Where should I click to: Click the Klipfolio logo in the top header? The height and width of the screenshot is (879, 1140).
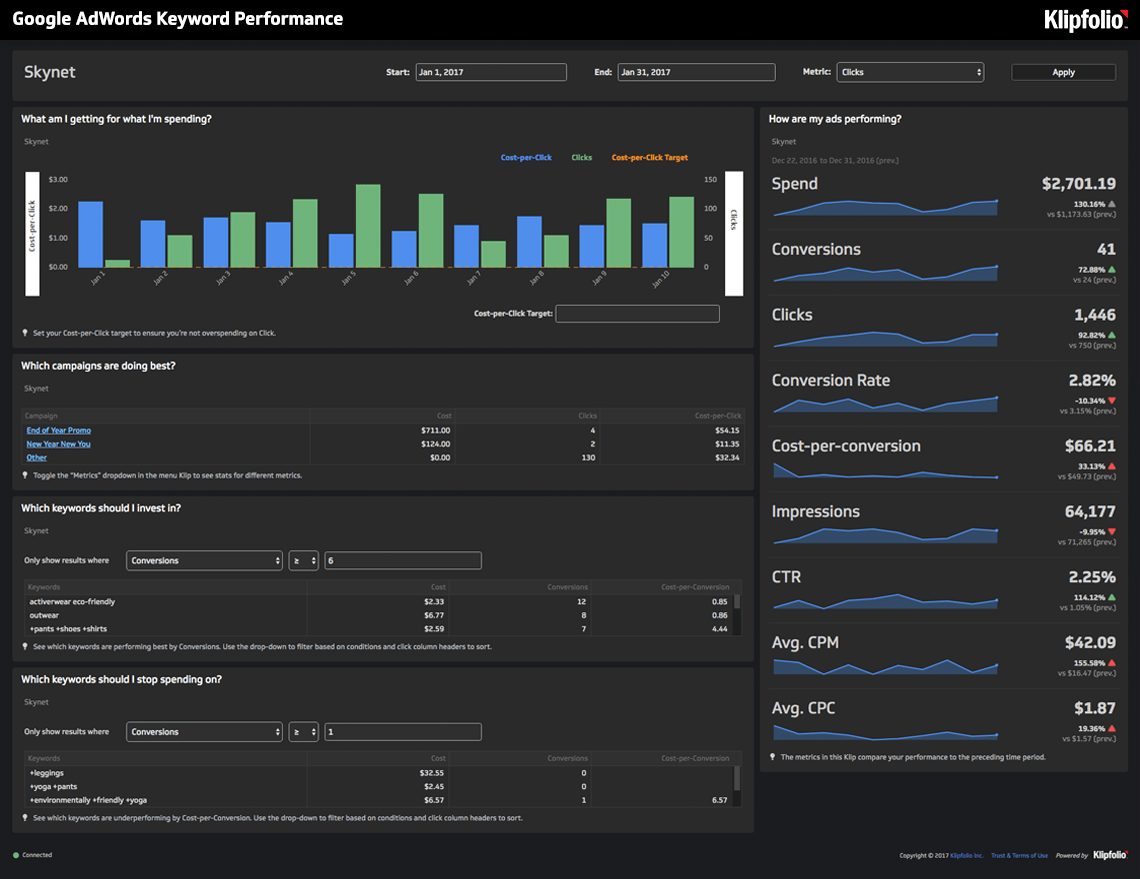[x=1085, y=18]
